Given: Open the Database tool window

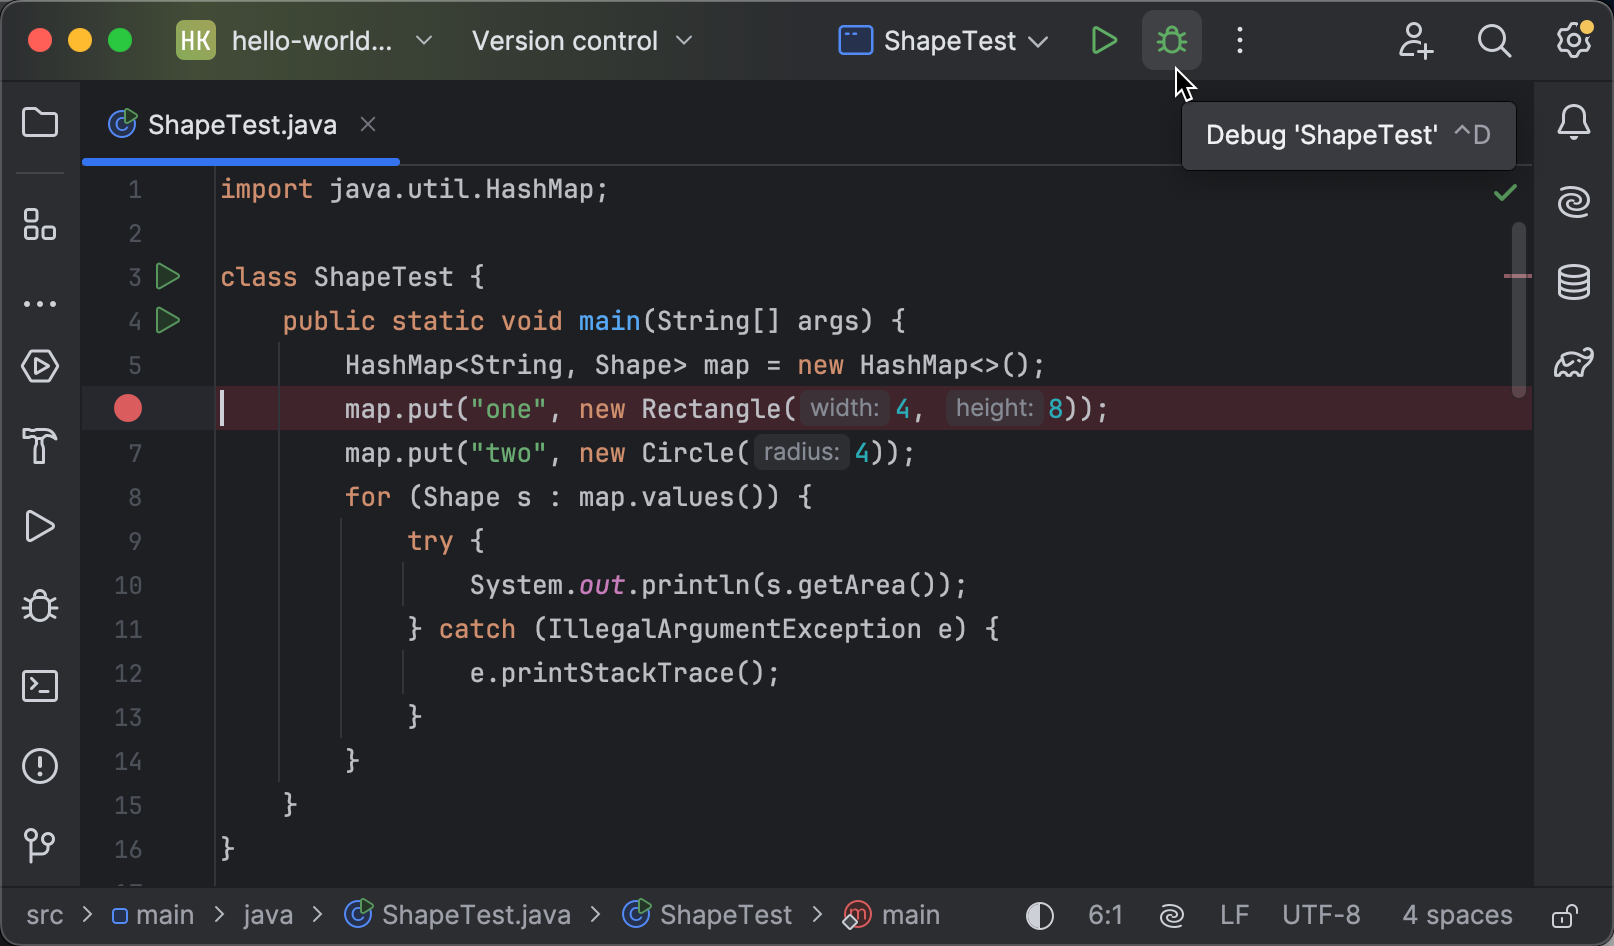Looking at the screenshot, I should (x=1573, y=282).
